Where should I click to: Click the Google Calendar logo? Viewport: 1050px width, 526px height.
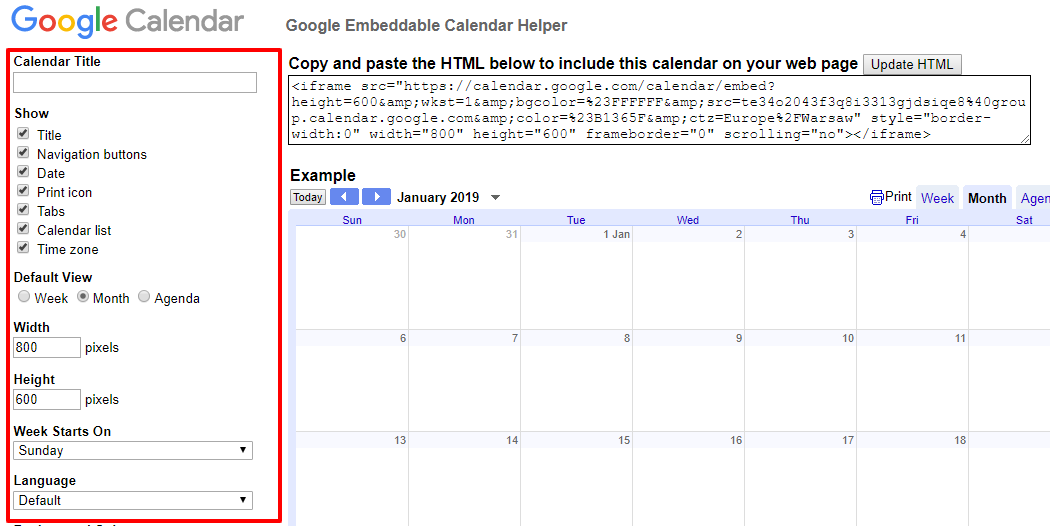(x=128, y=21)
